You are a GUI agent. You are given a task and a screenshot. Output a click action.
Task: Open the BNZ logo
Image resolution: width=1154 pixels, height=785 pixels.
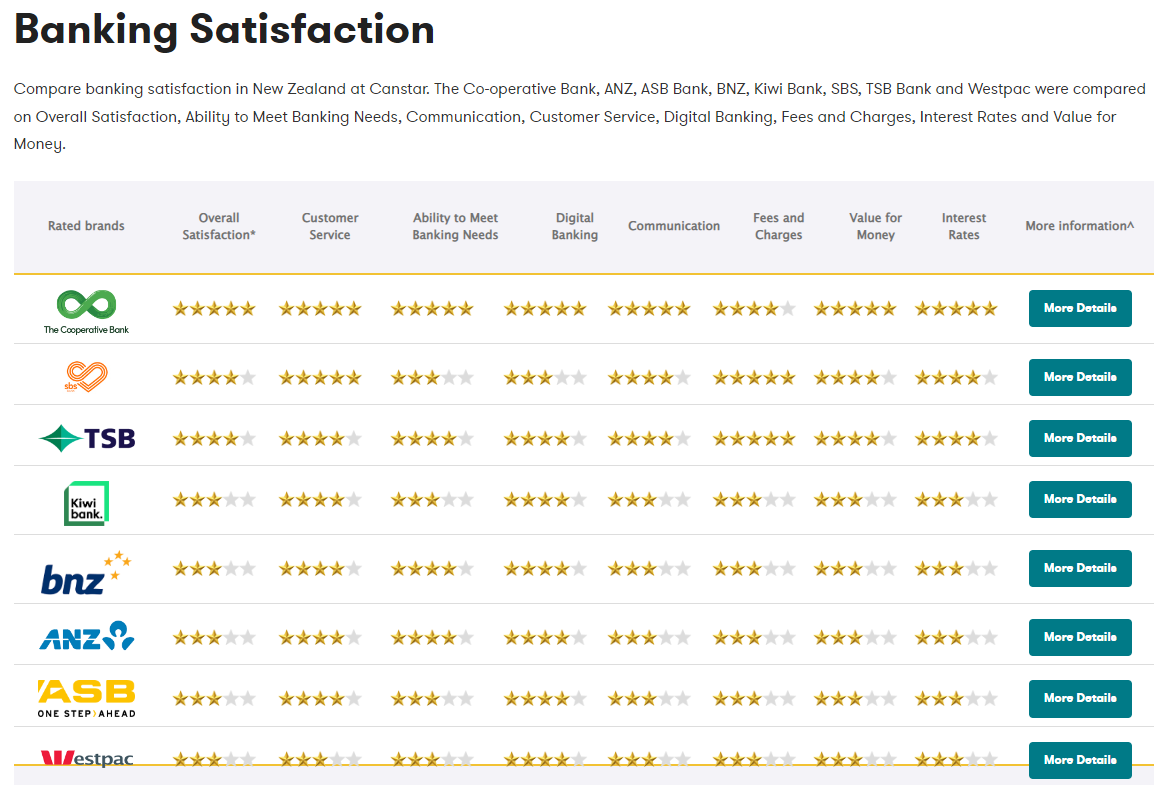click(x=86, y=572)
